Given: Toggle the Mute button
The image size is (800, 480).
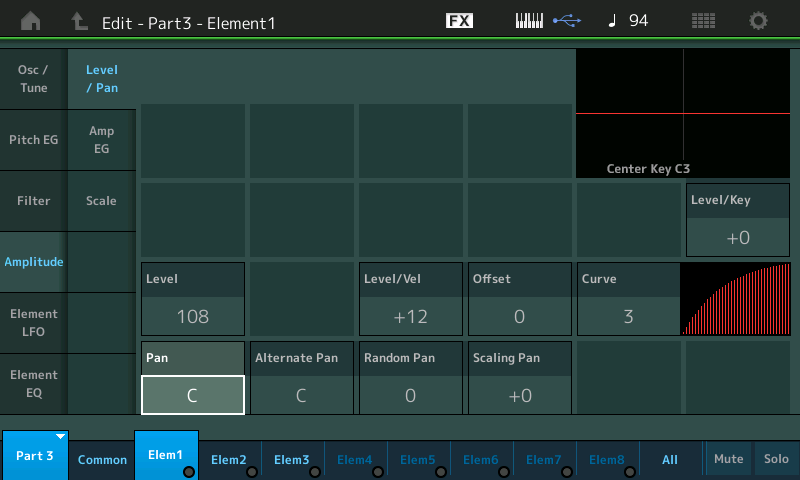Looking at the screenshot, I should pyautogui.click(x=728, y=459).
